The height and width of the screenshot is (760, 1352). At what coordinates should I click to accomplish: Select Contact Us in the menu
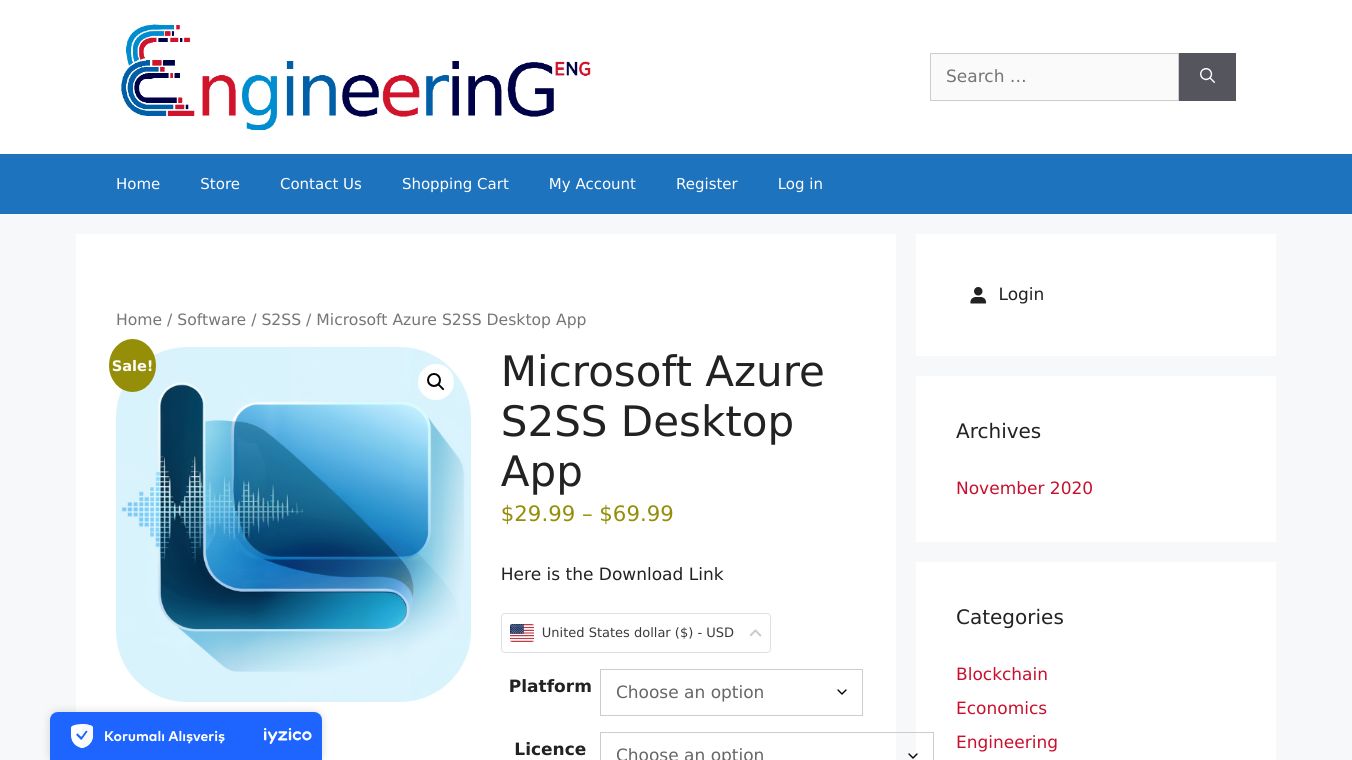coord(321,184)
